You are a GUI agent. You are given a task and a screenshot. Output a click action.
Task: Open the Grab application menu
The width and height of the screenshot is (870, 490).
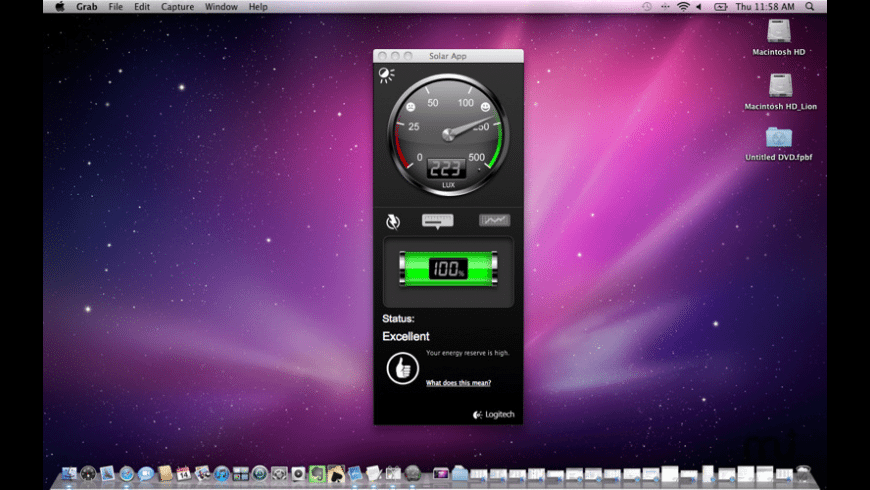[x=87, y=7]
